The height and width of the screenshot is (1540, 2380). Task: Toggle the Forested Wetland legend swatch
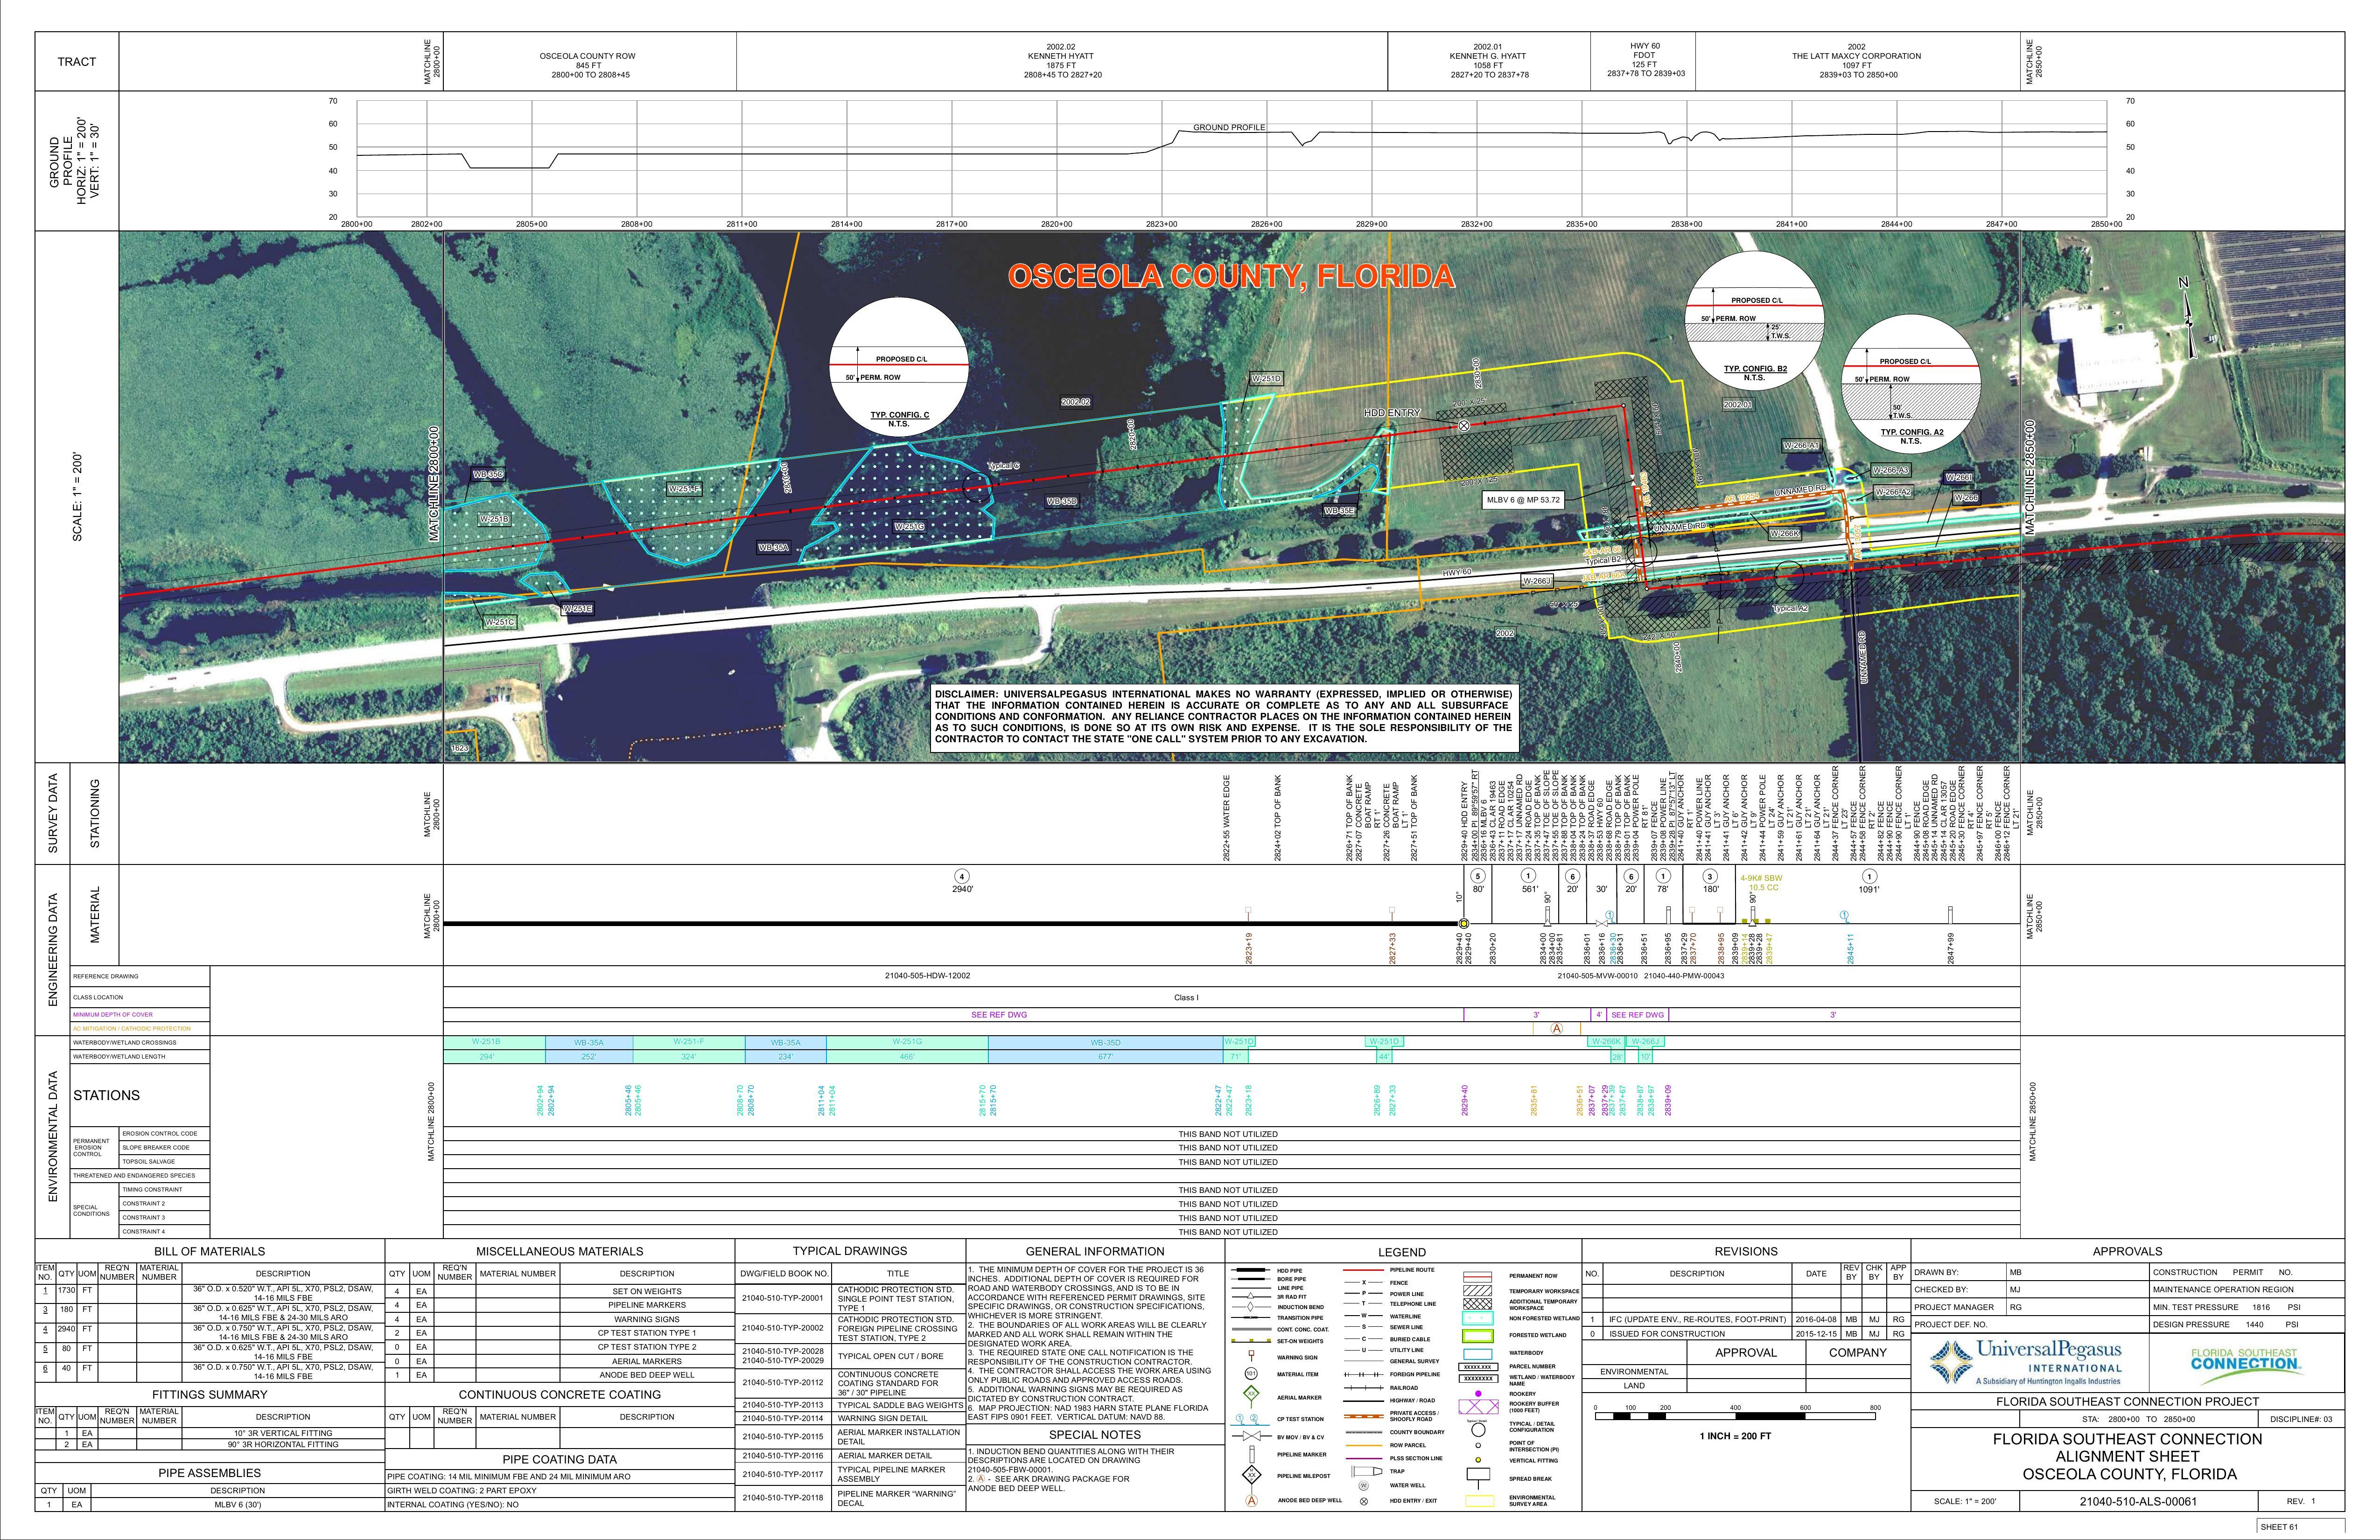[x=1478, y=1336]
